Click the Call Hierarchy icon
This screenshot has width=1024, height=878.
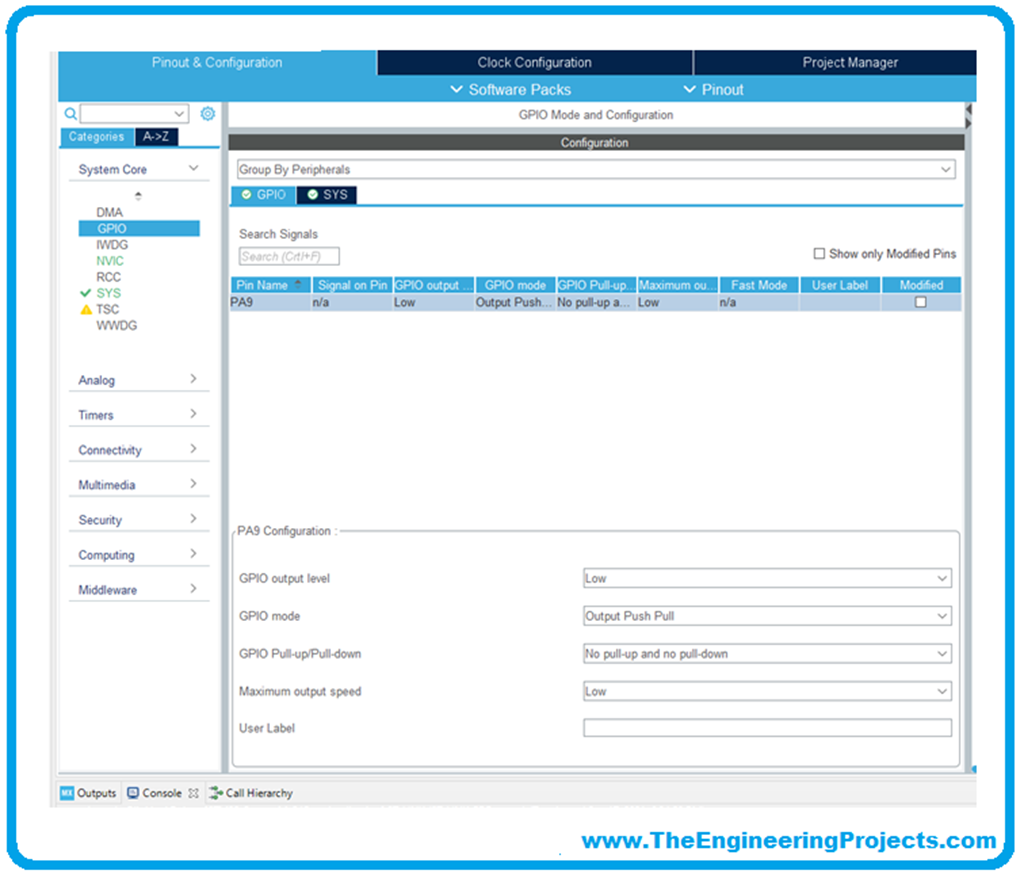[216, 793]
